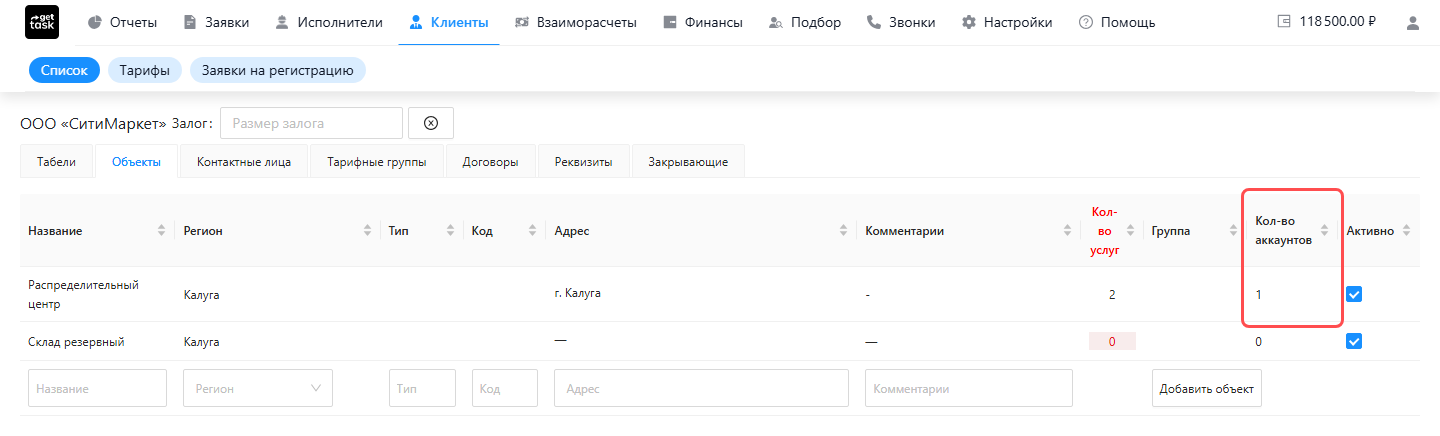Image resolution: width=1440 pixels, height=436 pixels.
Task: Clear the deposit with the circled X button
Action: coord(431,123)
